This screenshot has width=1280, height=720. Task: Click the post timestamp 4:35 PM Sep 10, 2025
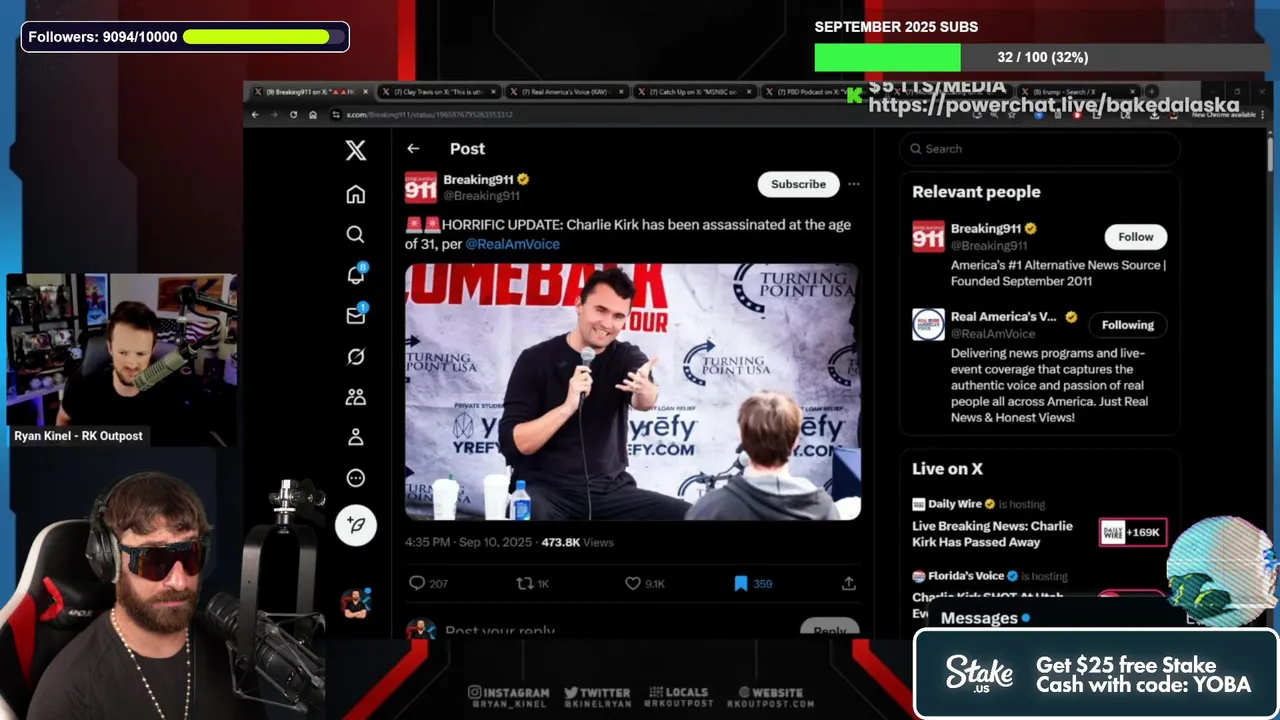pos(469,542)
